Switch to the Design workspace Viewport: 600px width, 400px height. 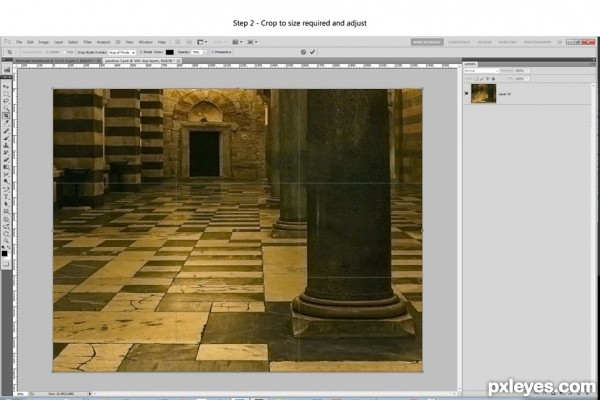(x=484, y=42)
